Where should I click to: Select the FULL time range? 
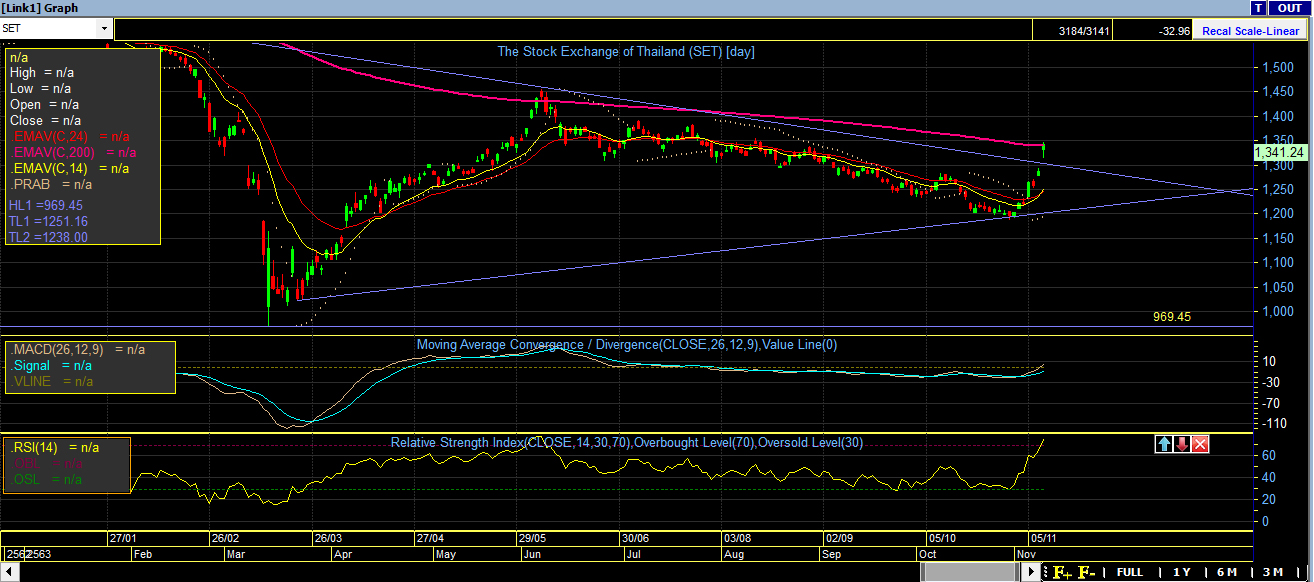[x=1129, y=572]
